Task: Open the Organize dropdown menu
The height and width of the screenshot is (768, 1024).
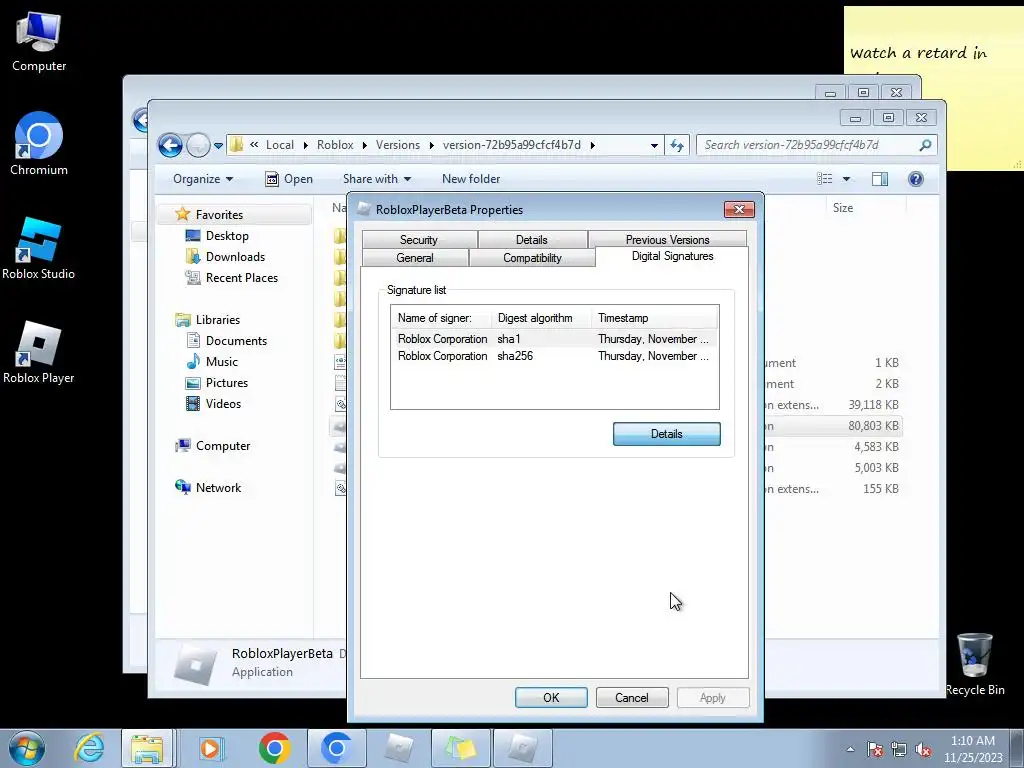Action: pos(202,179)
